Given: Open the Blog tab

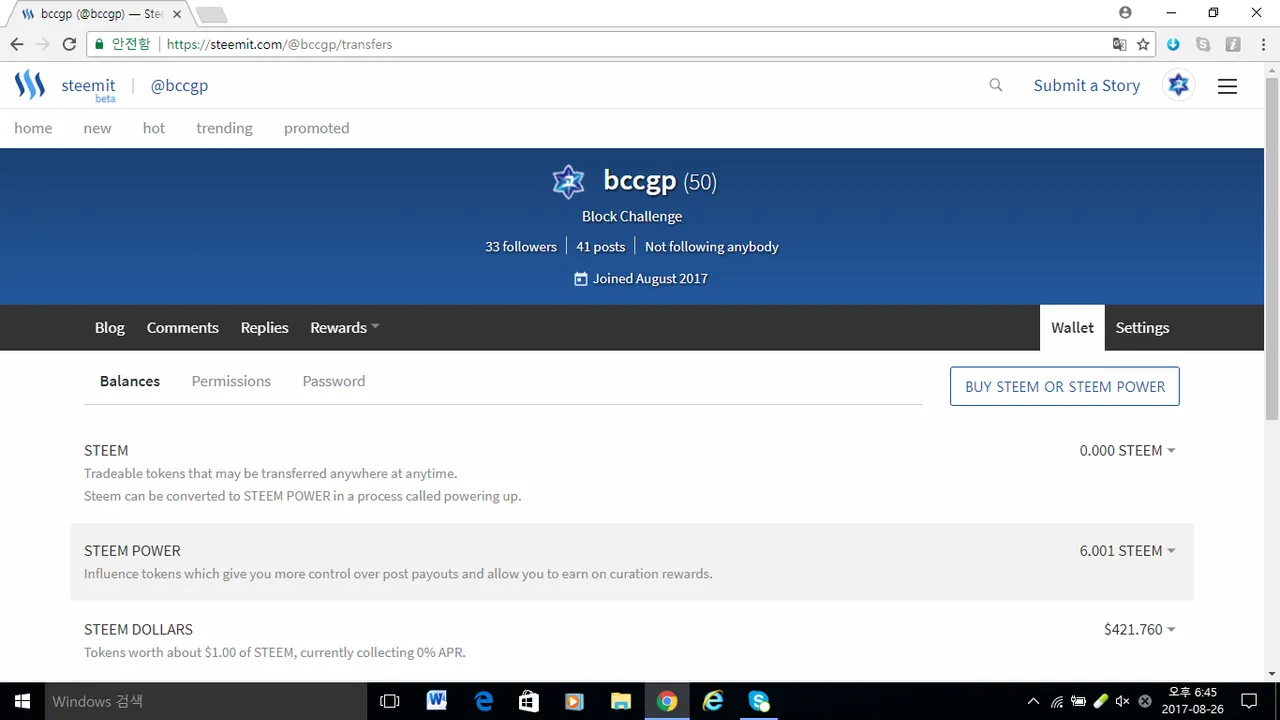Looking at the screenshot, I should pyautogui.click(x=110, y=327).
